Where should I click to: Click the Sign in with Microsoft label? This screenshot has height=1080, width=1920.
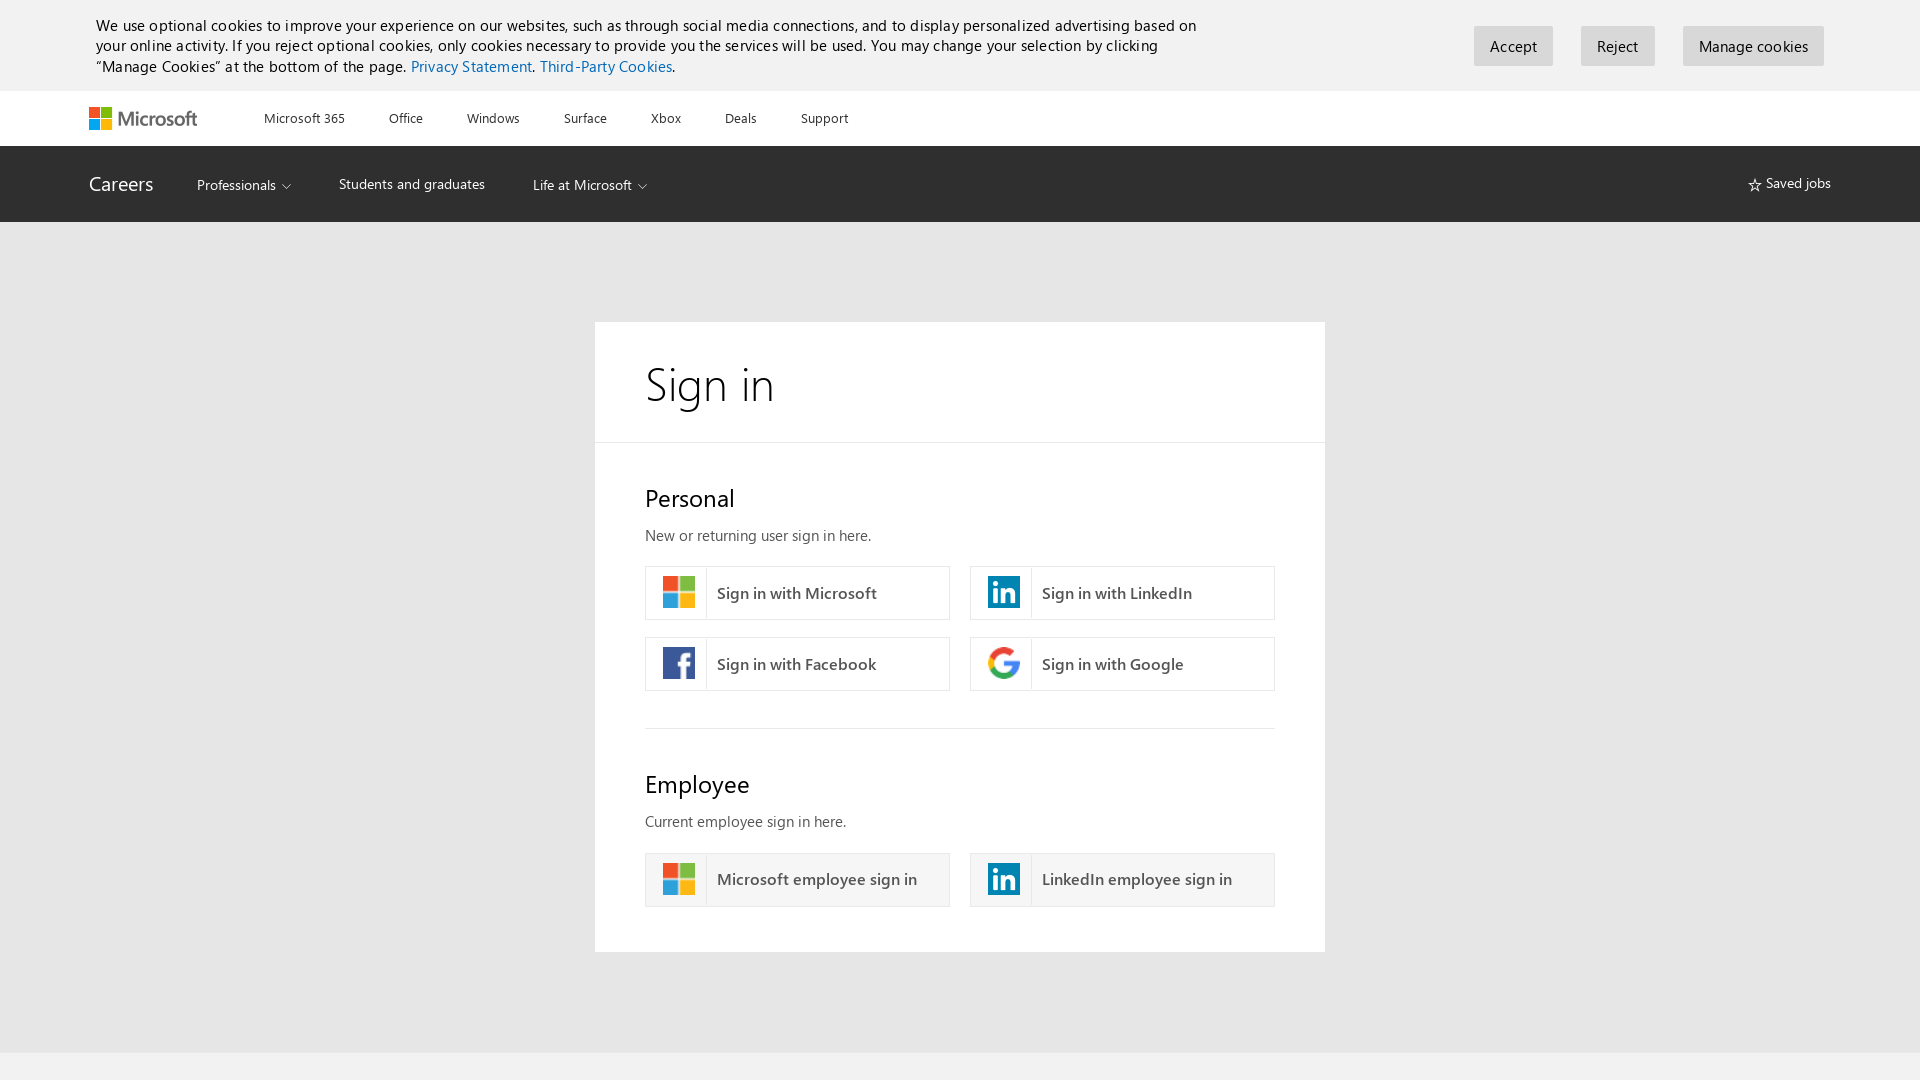coord(797,593)
